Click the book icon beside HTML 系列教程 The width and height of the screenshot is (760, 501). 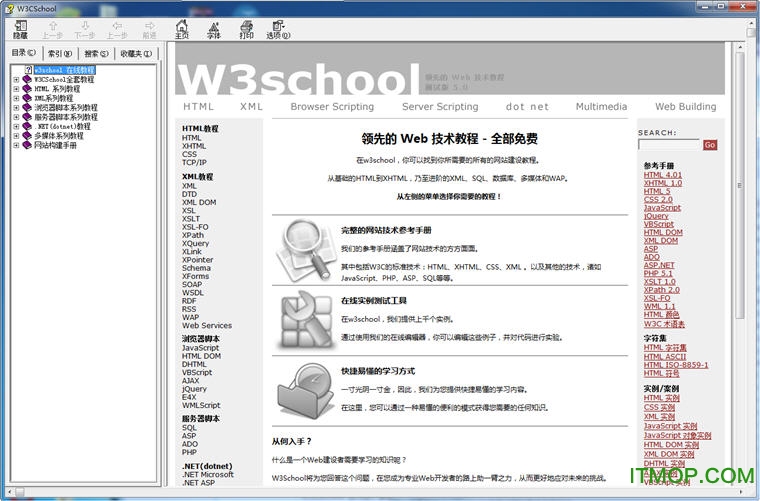click(27, 89)
